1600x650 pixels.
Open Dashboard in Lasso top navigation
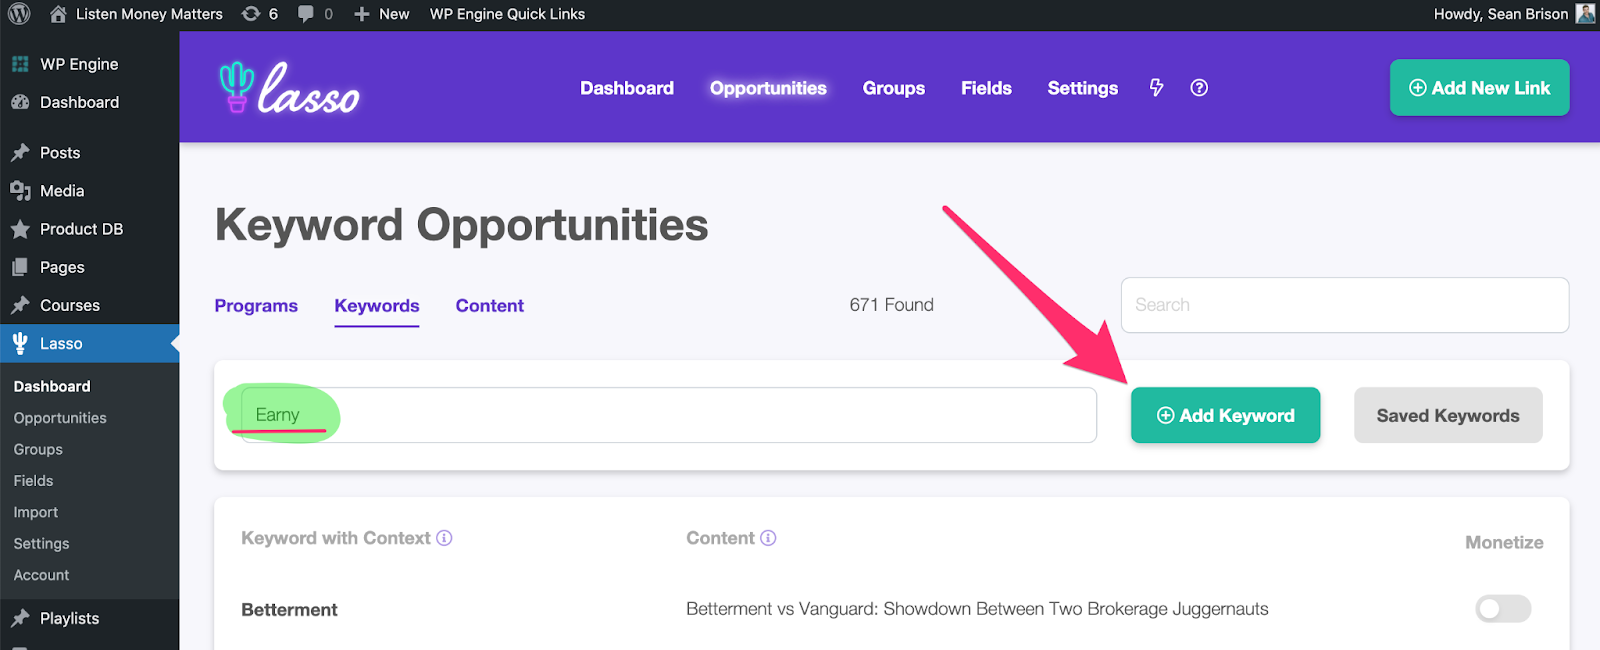tap(627, 88)
